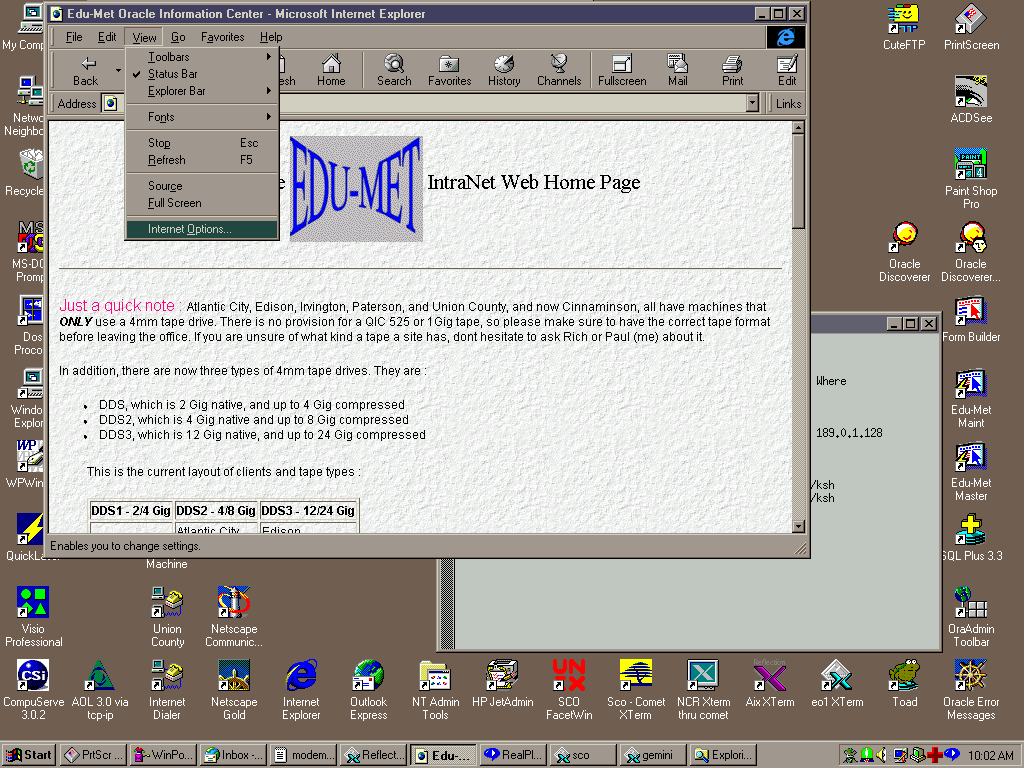Open the Mail toolbar button
Image resolution: width=1024 pixels, height=768 pixels.
677,71
